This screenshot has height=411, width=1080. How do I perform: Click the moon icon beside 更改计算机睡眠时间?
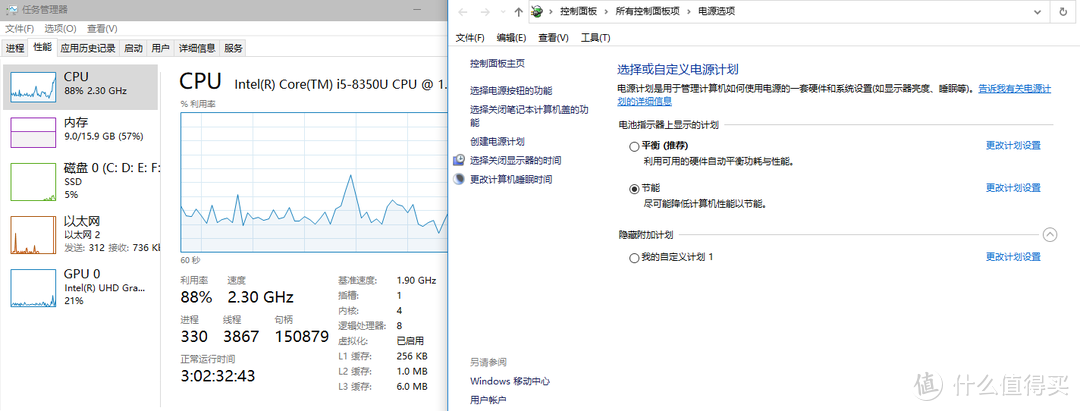point(459,179)
